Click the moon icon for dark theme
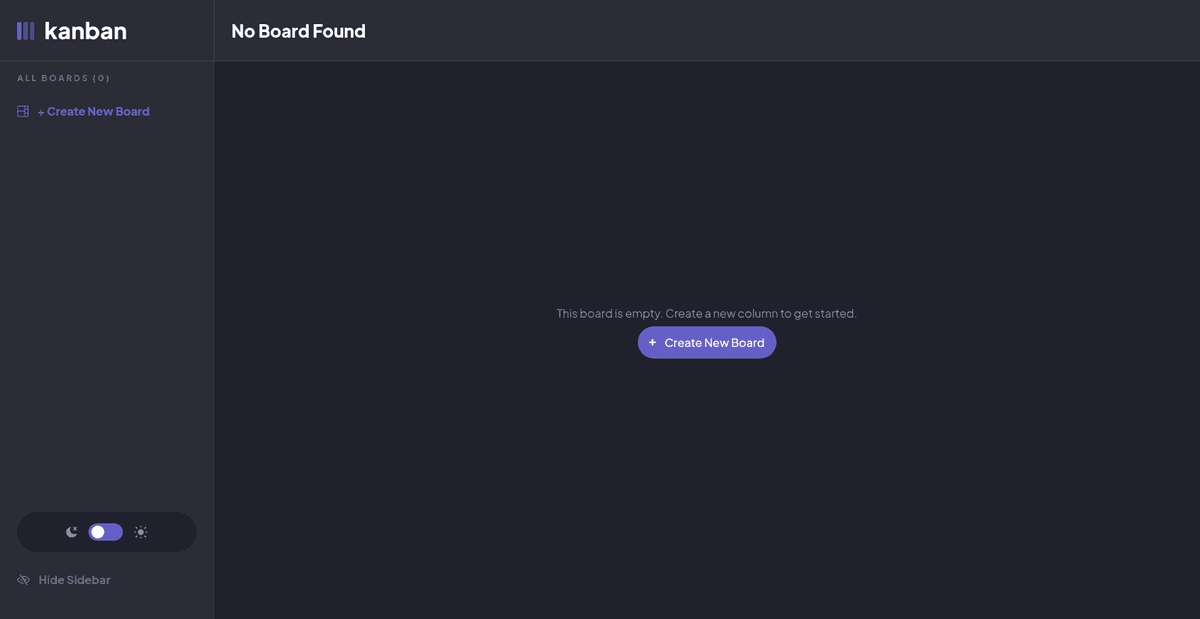This screenshot has height=619, width=1200. coord(72,532)
